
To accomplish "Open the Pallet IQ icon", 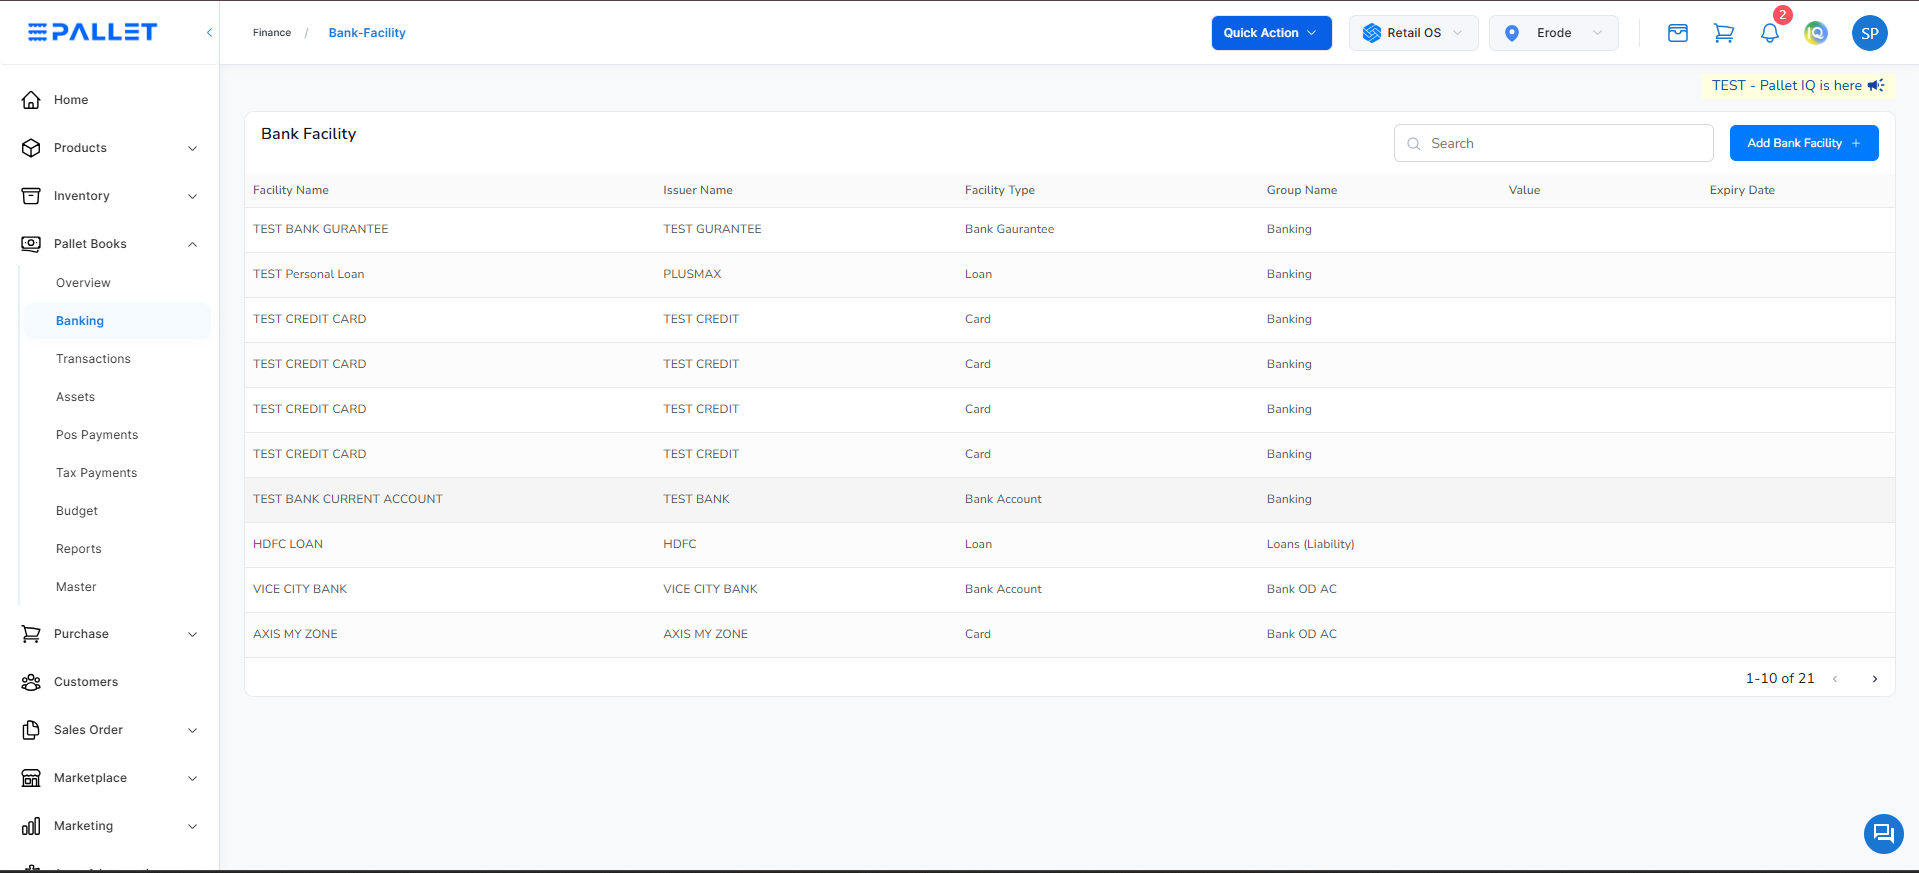I will pyautogui.click(x=1815, y=33).
